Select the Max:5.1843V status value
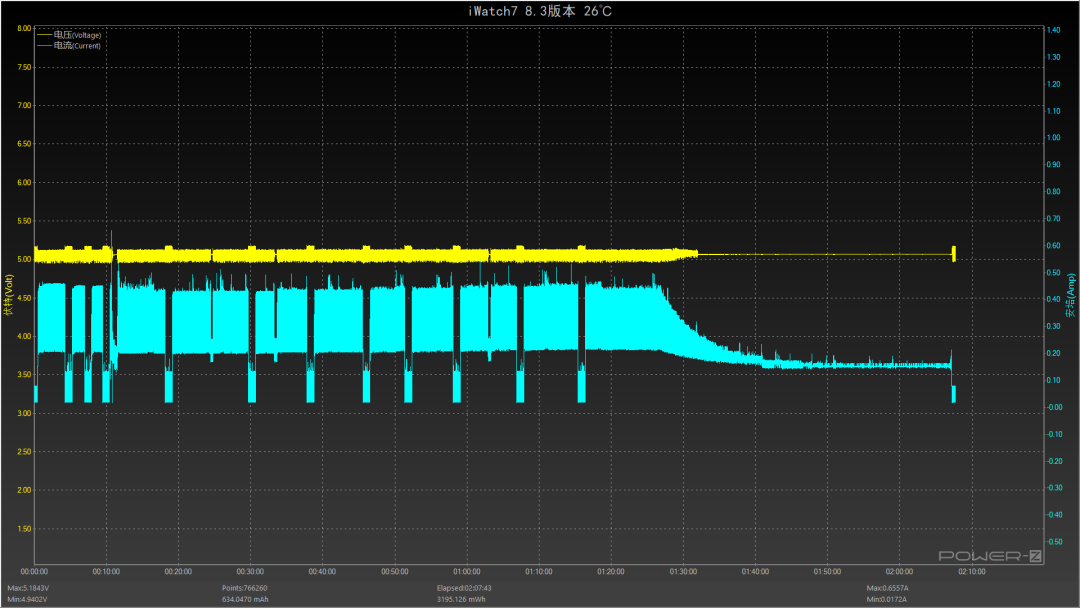Image resolution: width=1080 pixels, height=608 pixels. [x=28, y=588]
